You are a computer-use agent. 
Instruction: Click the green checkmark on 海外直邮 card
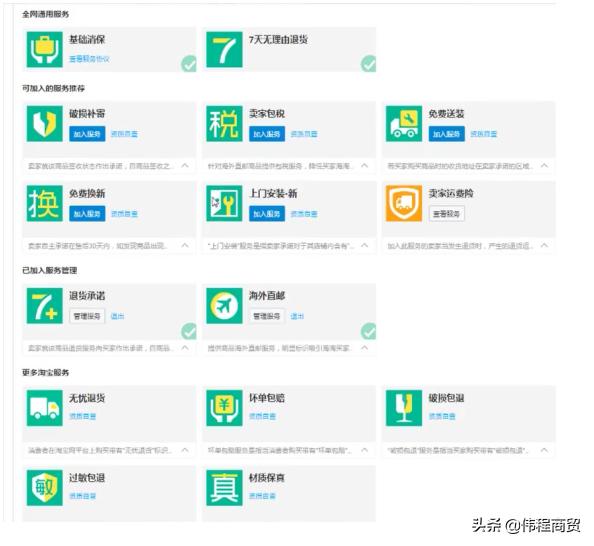pos(368,332)
